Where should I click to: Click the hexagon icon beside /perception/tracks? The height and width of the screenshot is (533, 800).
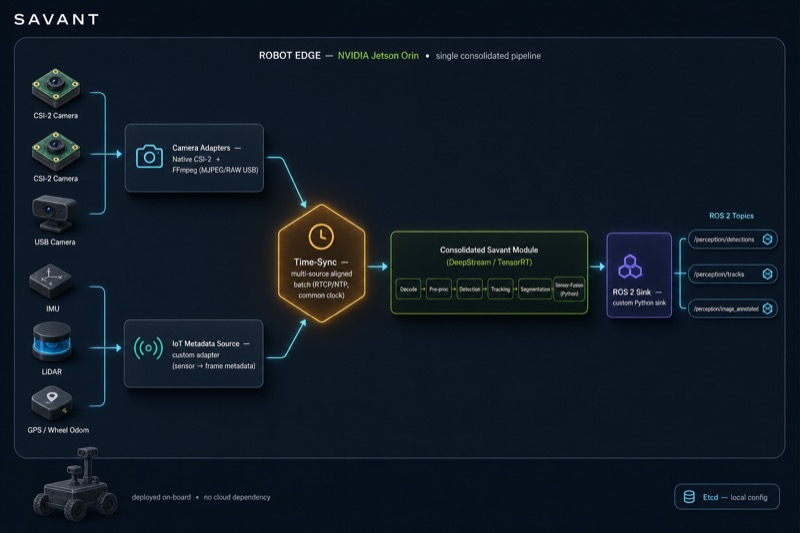[767, 274]
